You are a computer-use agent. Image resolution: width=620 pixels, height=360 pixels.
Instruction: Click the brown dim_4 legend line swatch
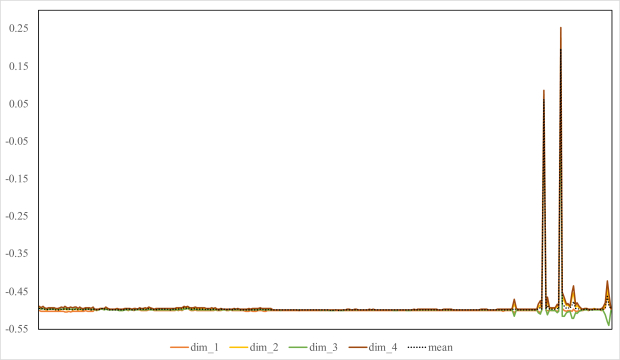[358, 348]
